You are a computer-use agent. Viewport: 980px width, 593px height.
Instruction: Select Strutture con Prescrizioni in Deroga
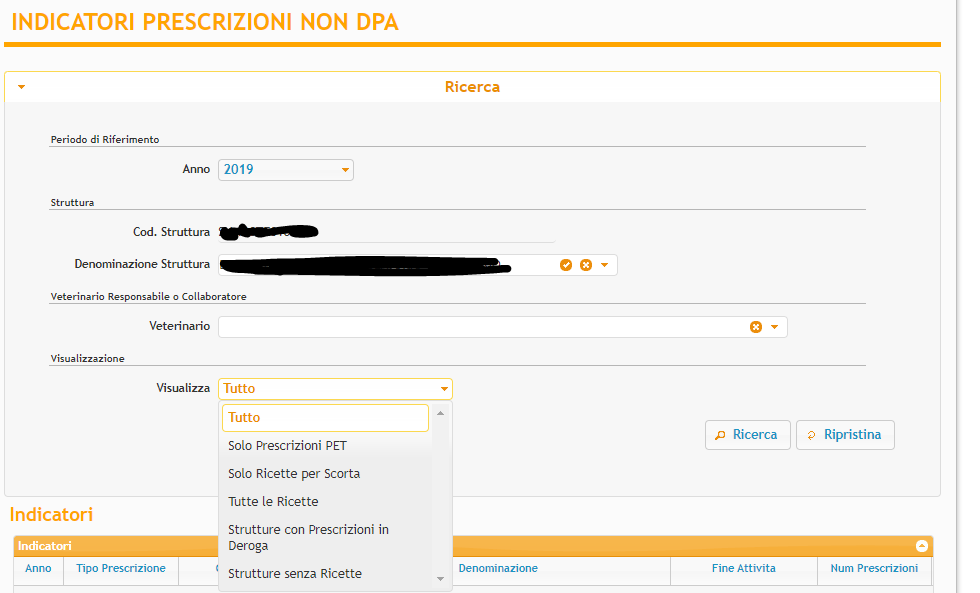coord(325,537)
